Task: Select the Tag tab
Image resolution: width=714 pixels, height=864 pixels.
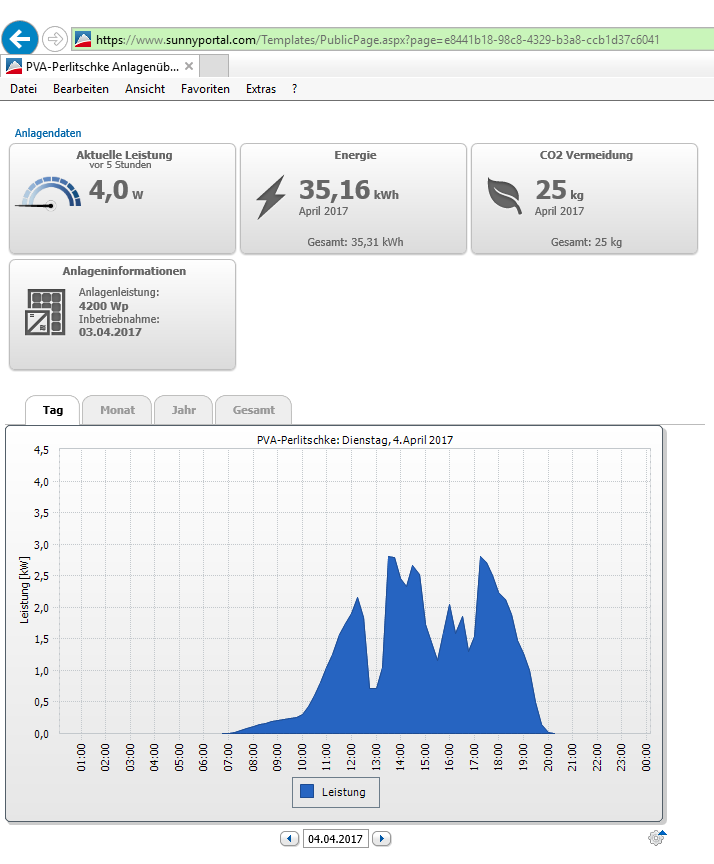Action: 52,410
